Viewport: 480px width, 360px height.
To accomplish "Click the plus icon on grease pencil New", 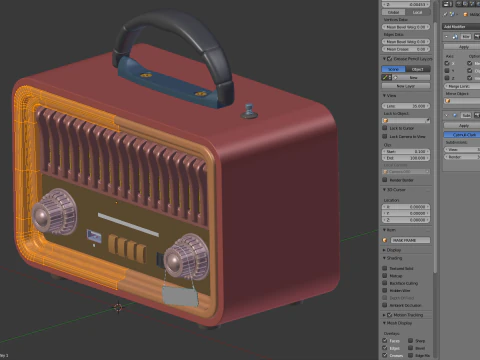I will pos(396,77).
